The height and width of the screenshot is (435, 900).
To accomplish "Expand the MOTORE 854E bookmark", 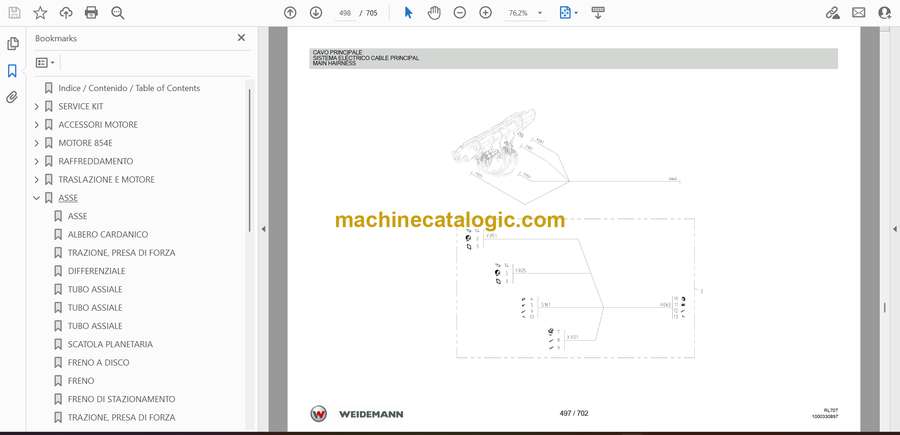I will (37, 143).
